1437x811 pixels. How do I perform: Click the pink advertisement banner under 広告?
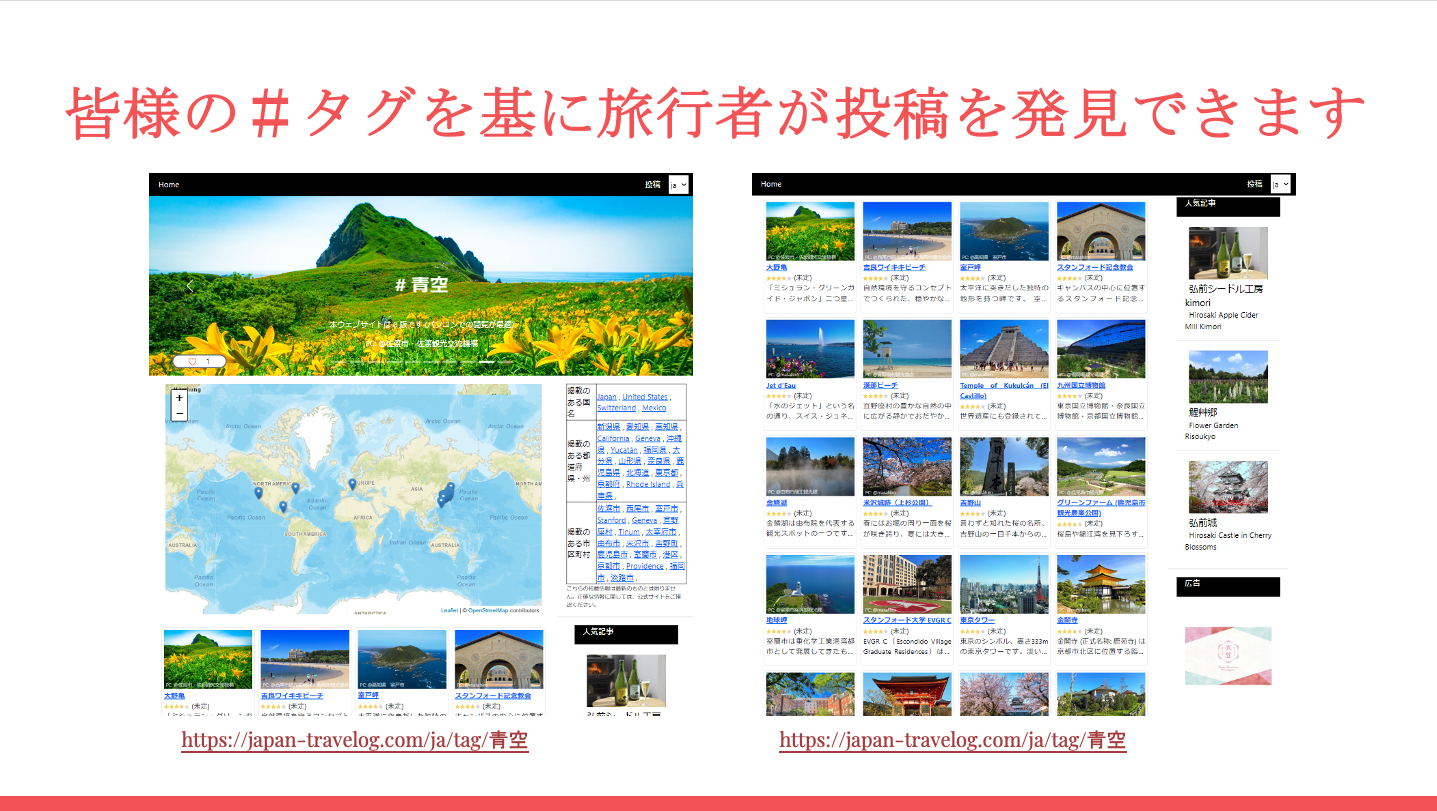(x=1228, y=656)
